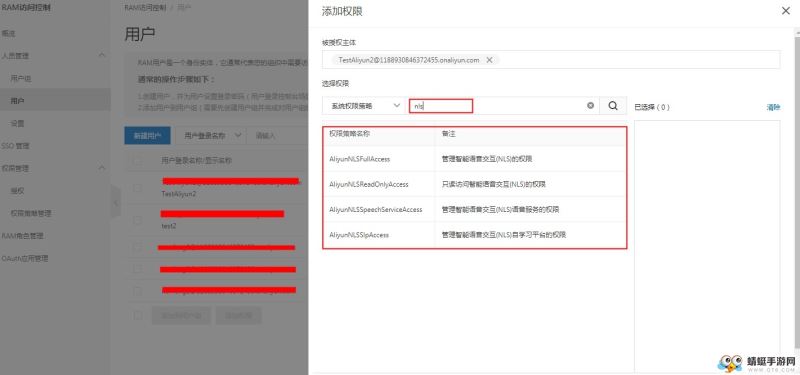Image resolution: width=800 pixels, height=375 pixels.
Task: Click the TestAliyun2 display name in user list
Action: coord(179,194)
